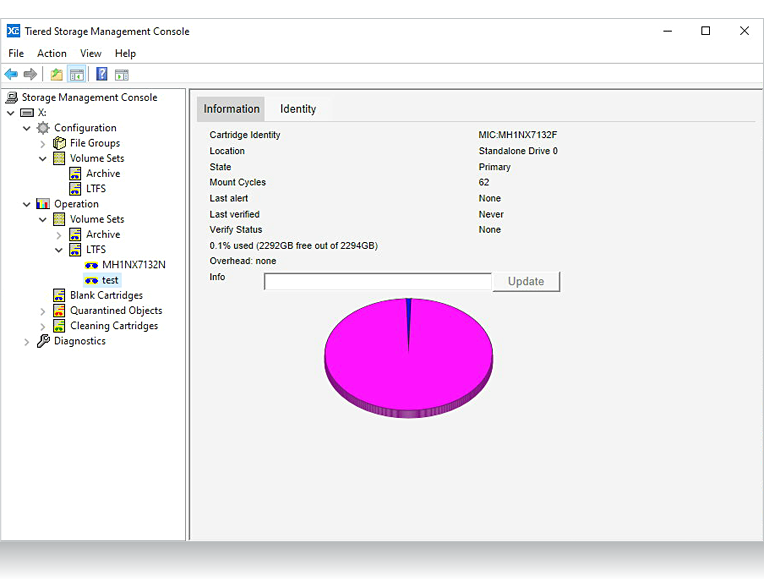
Task: Click the Up one level folder icon
Action: (57, 75)
